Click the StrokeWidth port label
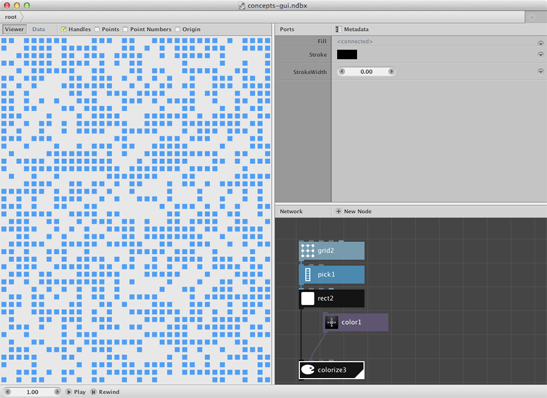Viewport: 547px width, 398px height. (x=310, y=72)
